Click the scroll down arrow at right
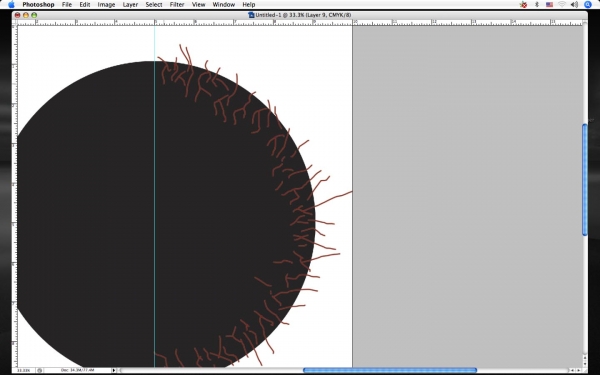The height and width of the screenshot is (375, 600). point(585,364)
